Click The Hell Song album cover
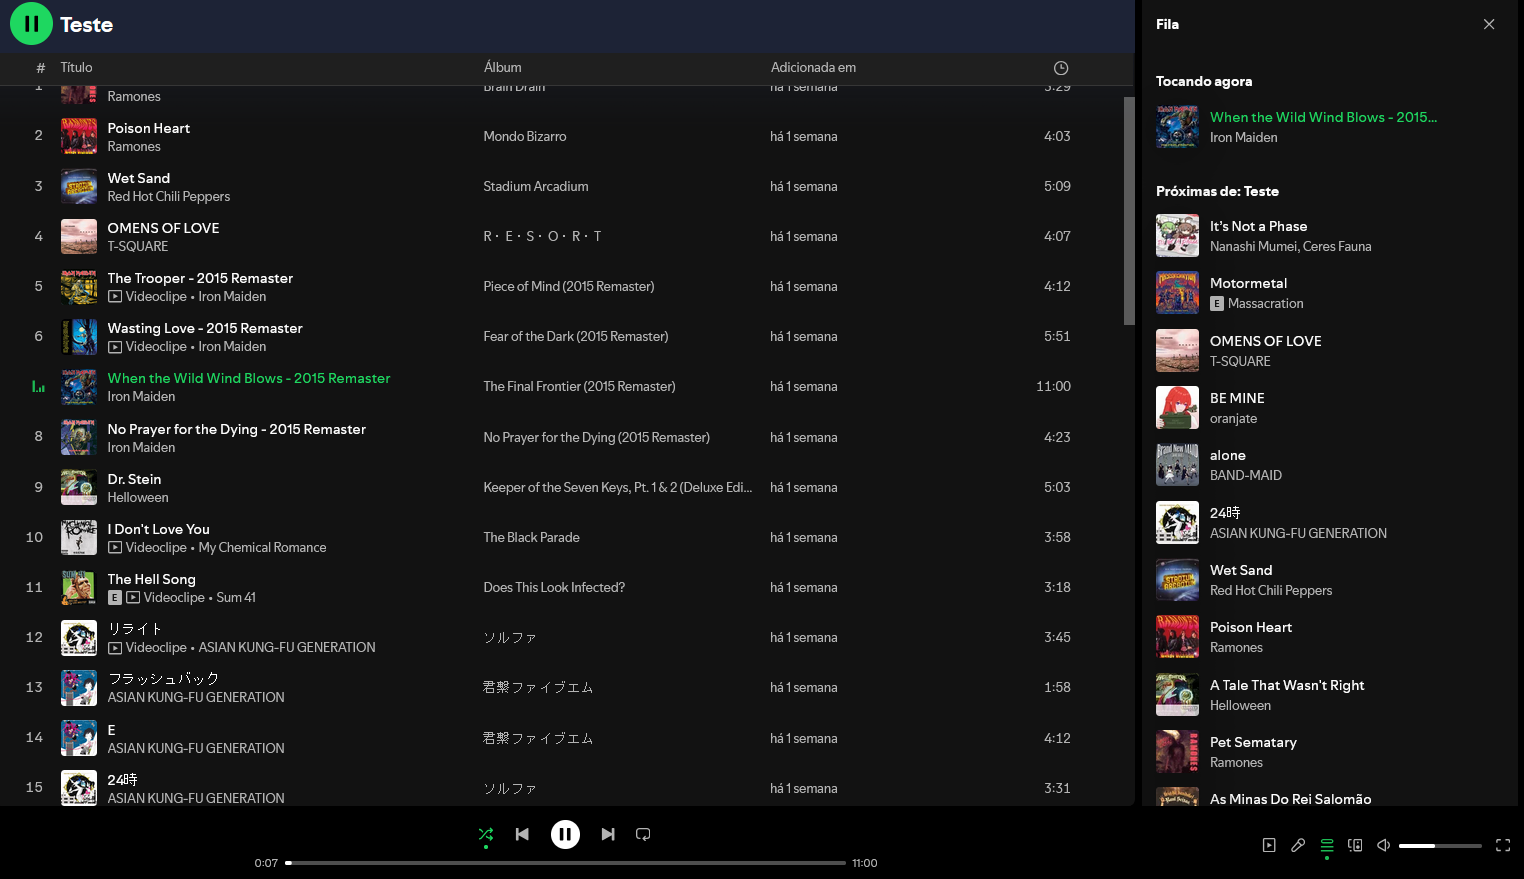The width and height of the screenshot is (1524, 879). point(79,588)
